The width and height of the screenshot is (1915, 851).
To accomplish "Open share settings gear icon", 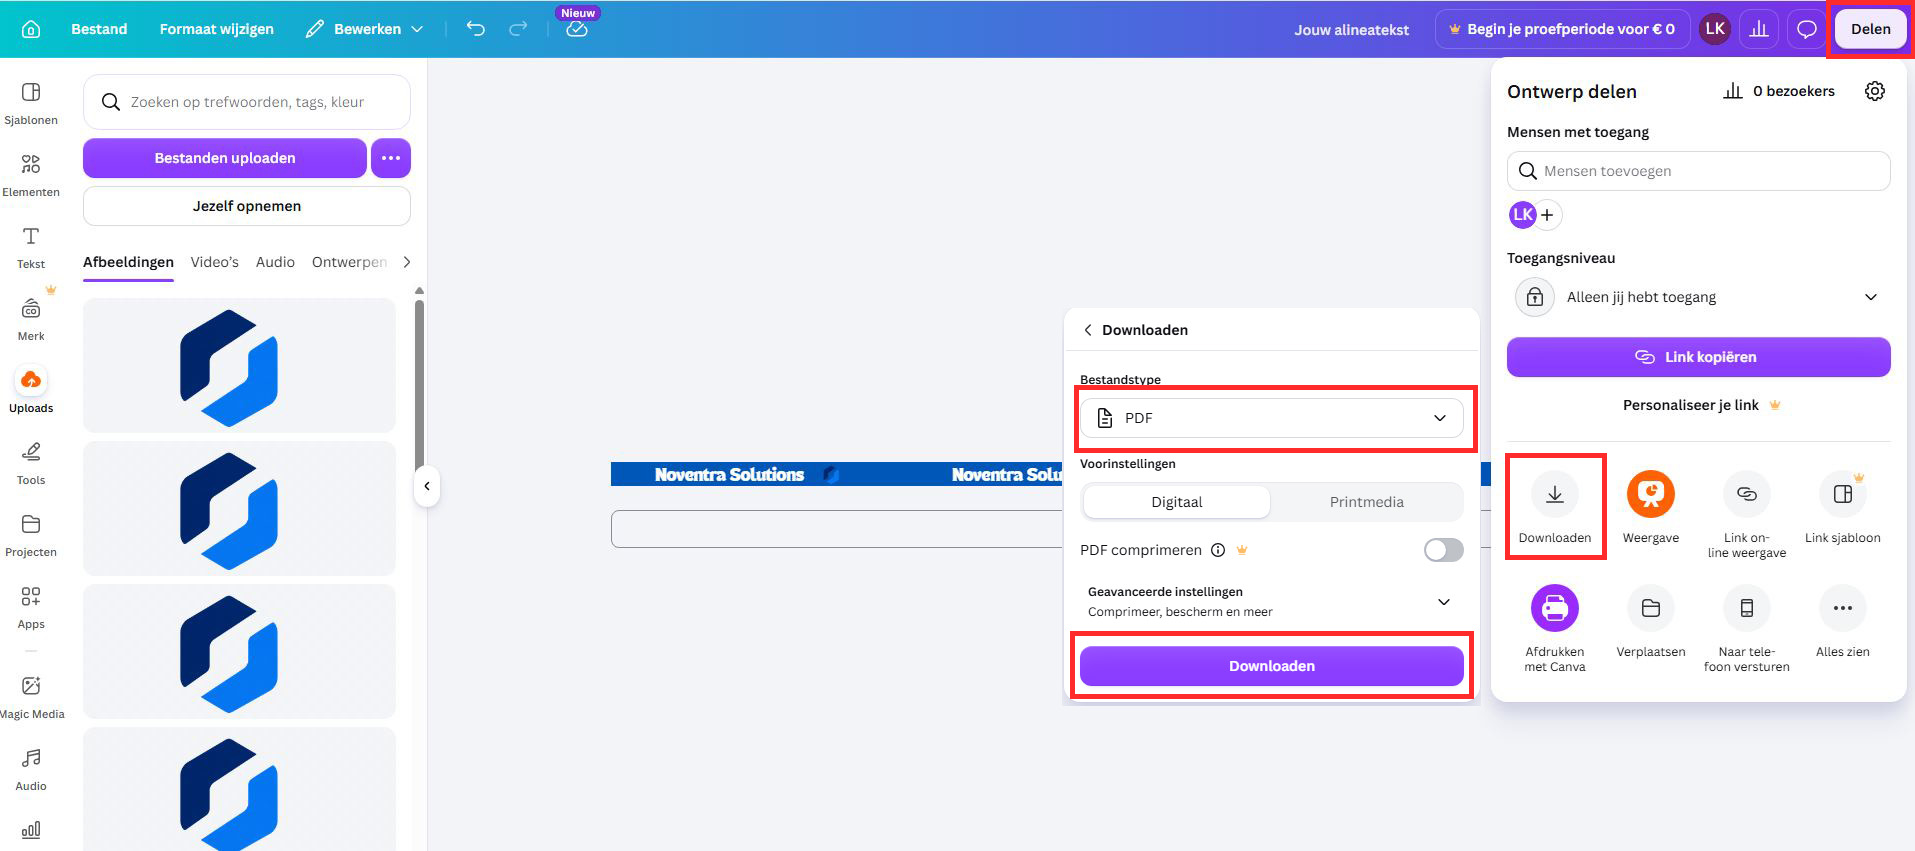I will click(x=1874, y=91).
